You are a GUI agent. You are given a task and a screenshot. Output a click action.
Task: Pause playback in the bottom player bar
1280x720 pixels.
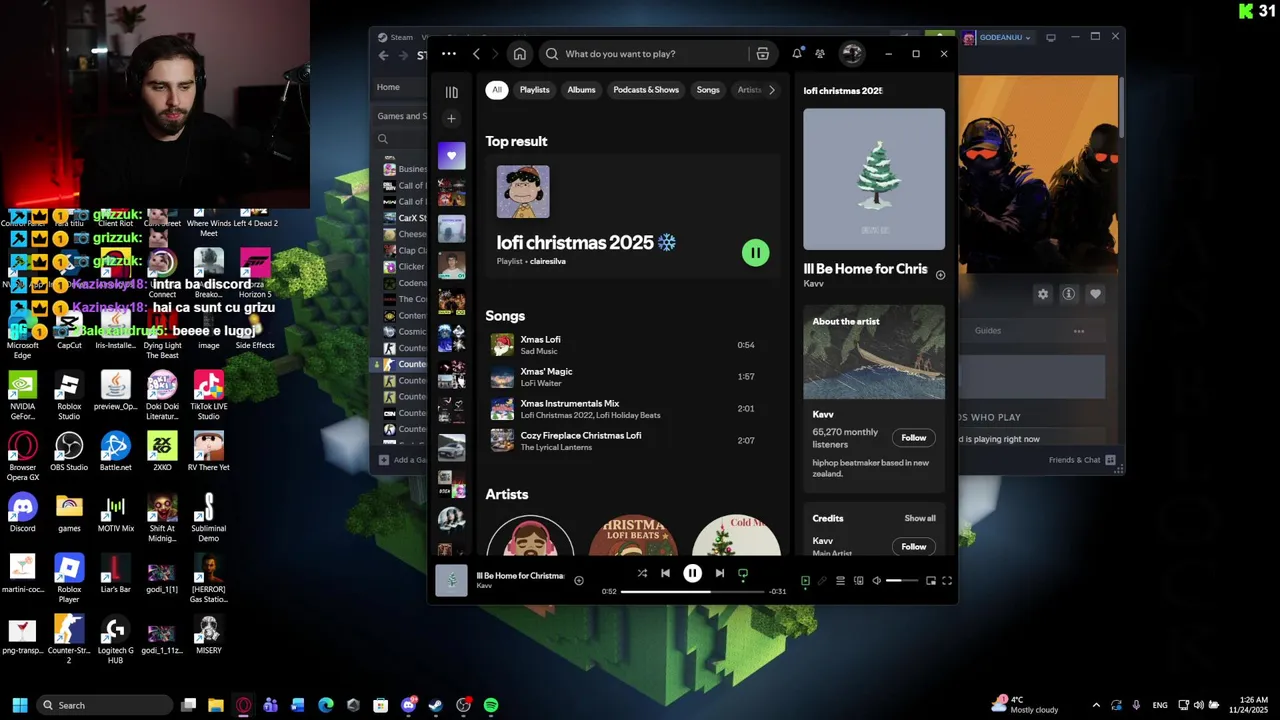pyautogui.click(x=692, y=573)
